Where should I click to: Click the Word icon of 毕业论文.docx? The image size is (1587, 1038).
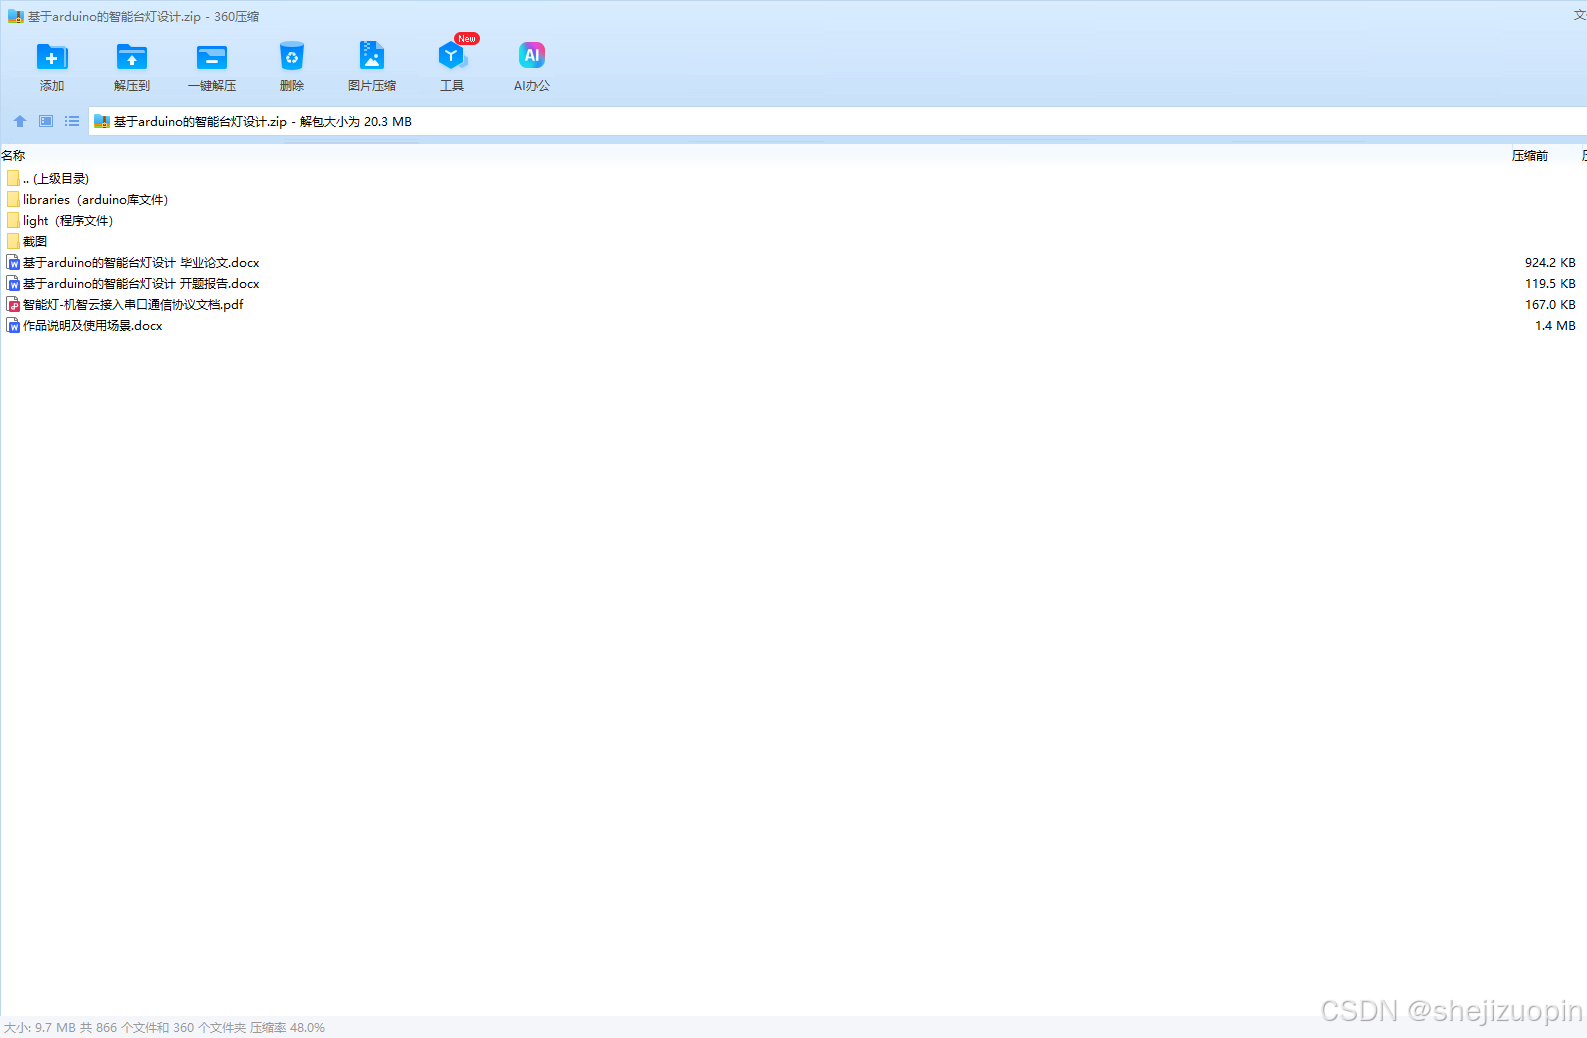[x=13, y=262]
